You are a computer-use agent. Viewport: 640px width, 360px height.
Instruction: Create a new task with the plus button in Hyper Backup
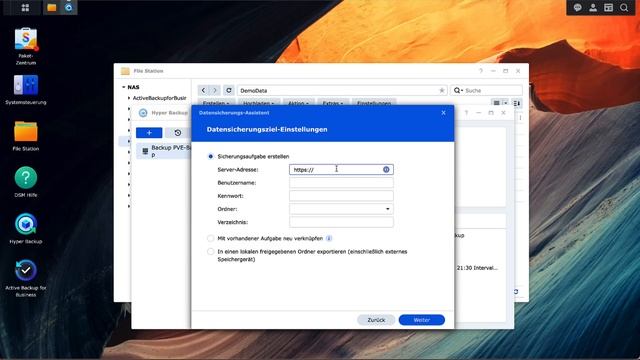click(149, 133)
